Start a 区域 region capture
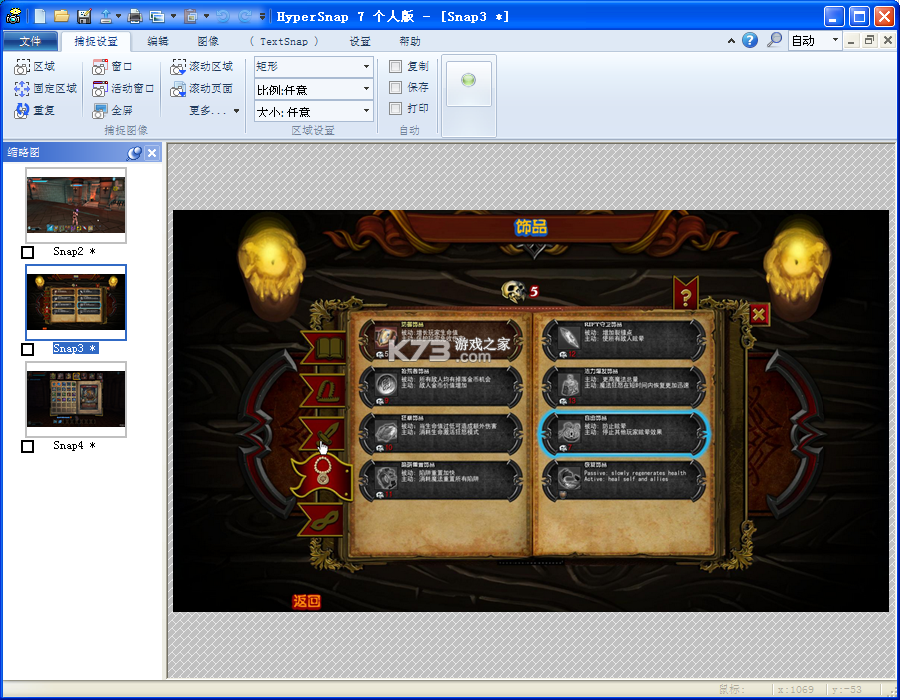 34,67
